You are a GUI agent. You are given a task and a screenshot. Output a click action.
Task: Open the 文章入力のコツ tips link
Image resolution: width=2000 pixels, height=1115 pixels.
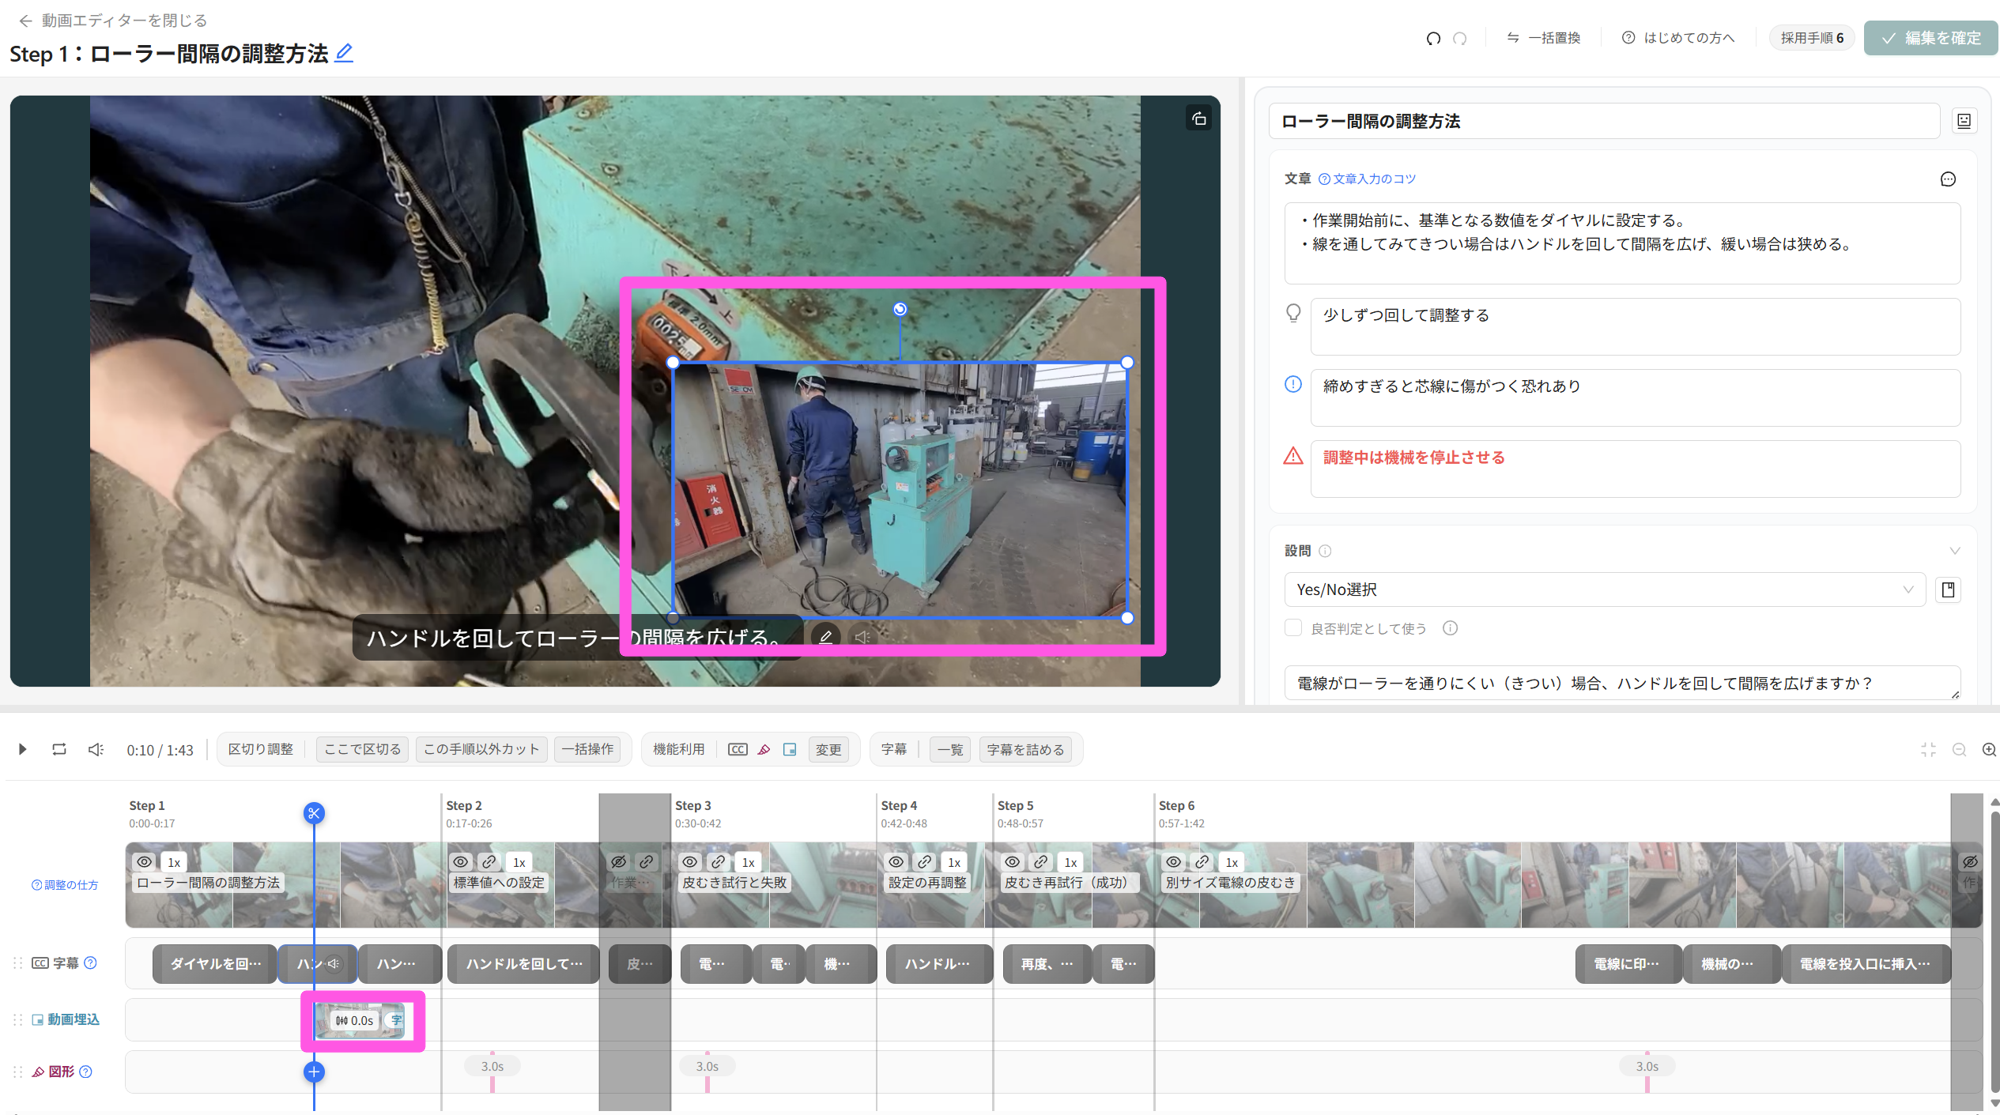click(1367, 179)
